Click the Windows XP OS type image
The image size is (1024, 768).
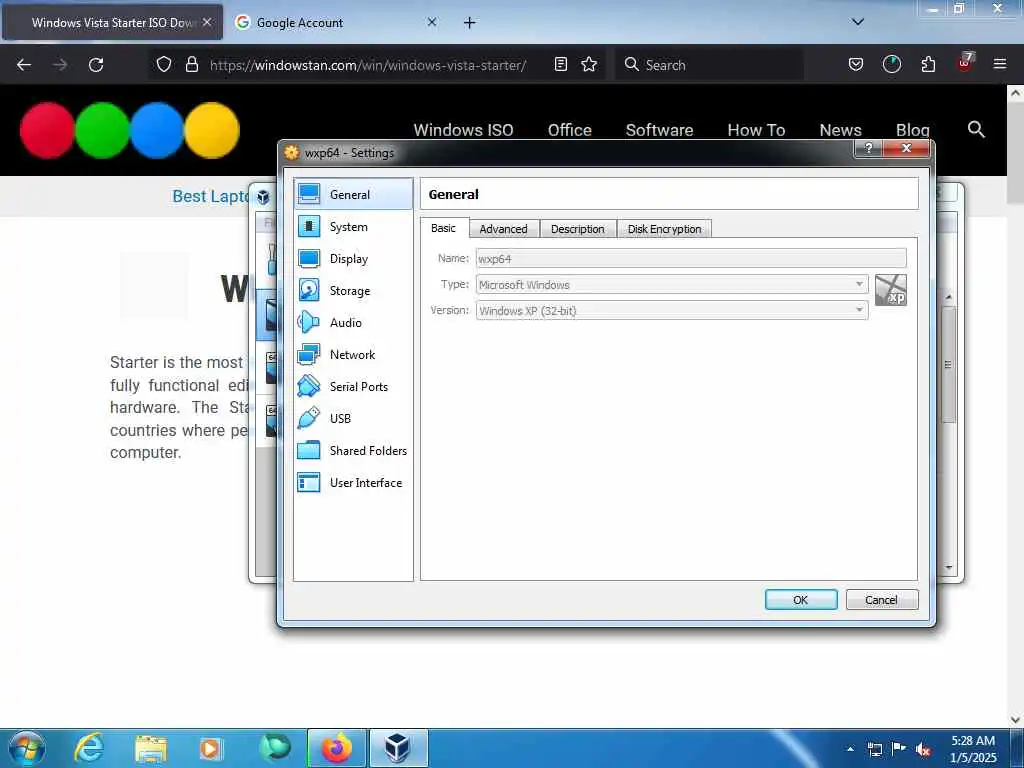[x=891, y=290]
